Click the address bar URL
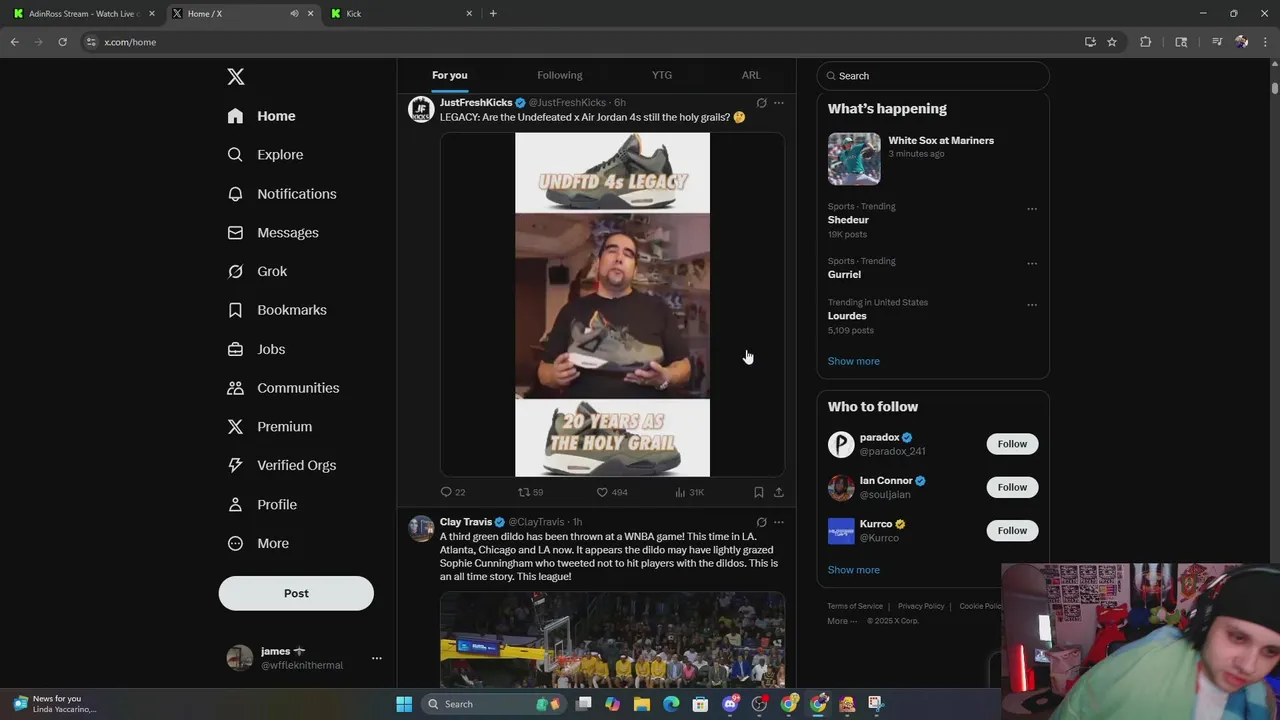Image resolution: width=1280 pixels, height=720 pixels. pos(130,42)
